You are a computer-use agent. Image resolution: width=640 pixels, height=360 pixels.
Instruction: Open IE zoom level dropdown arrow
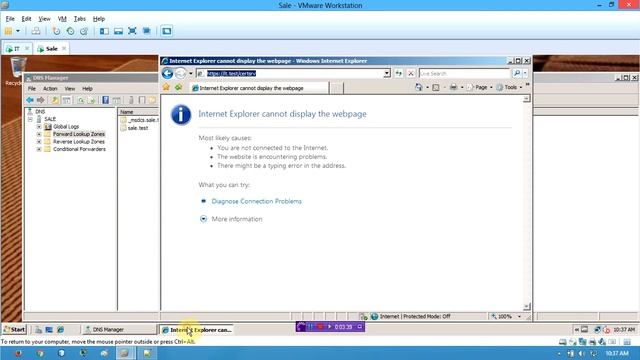click(519, 316)
